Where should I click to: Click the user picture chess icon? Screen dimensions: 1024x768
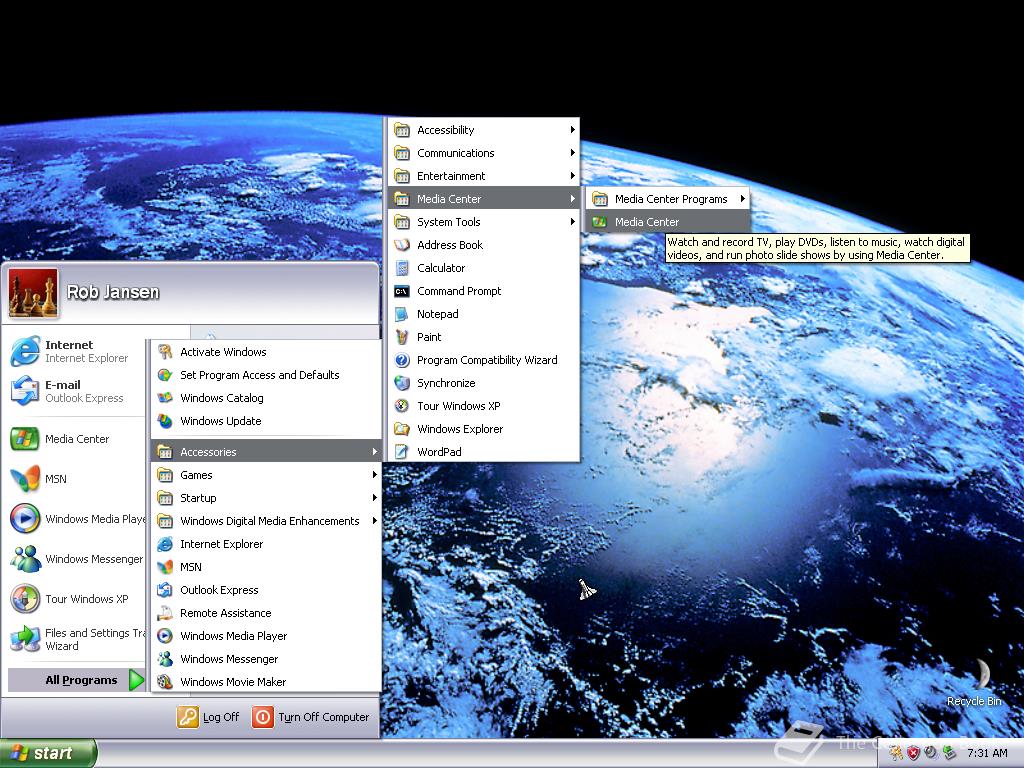click(x=33, y=293)
